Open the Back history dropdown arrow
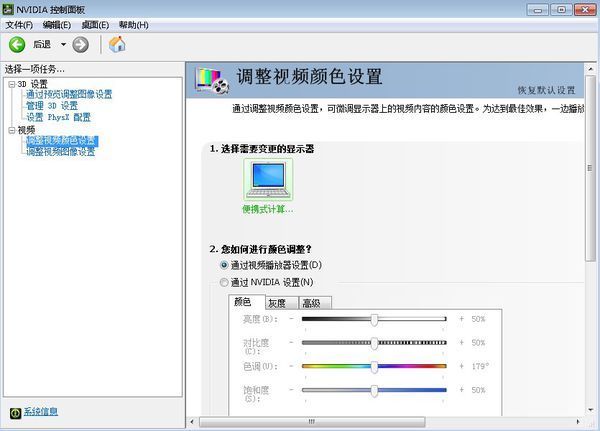The width and height of the screenshot is (600, 431). (64, 45)
